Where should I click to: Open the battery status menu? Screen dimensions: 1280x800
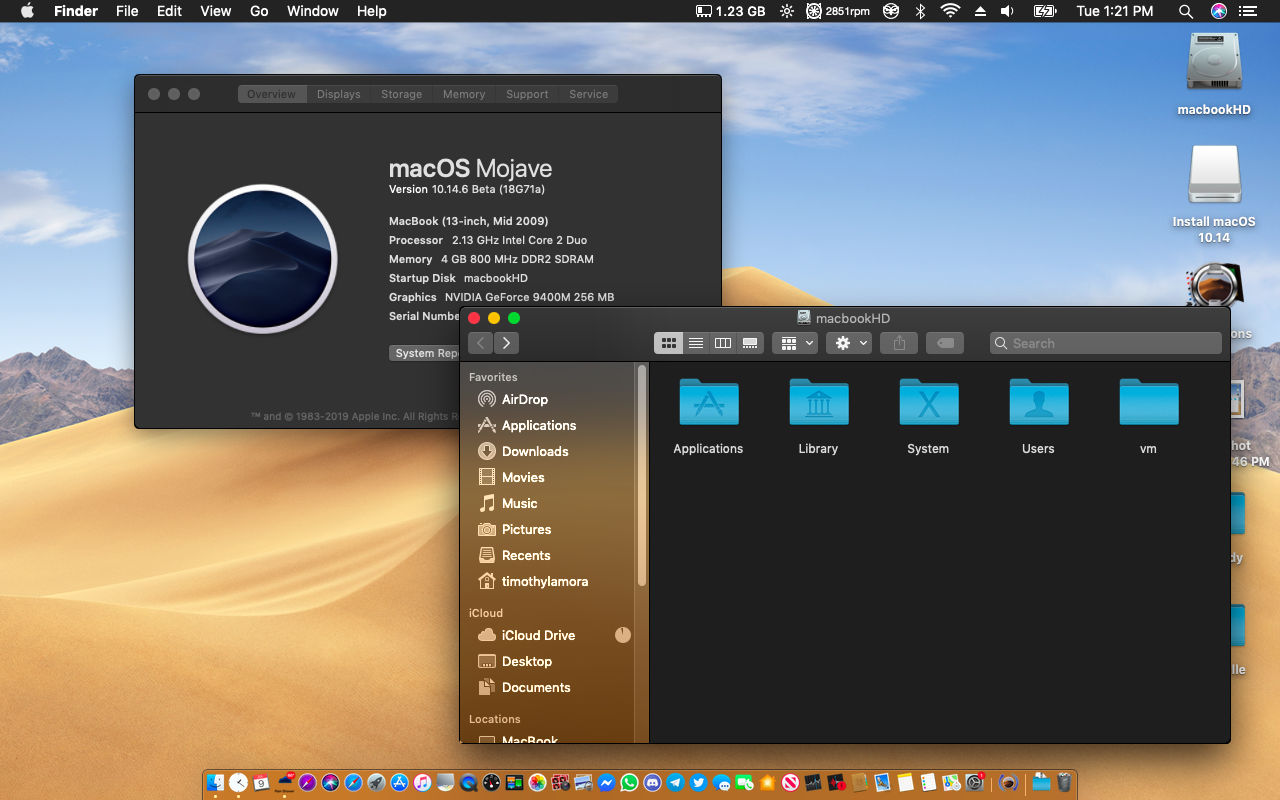point(1044,11)
